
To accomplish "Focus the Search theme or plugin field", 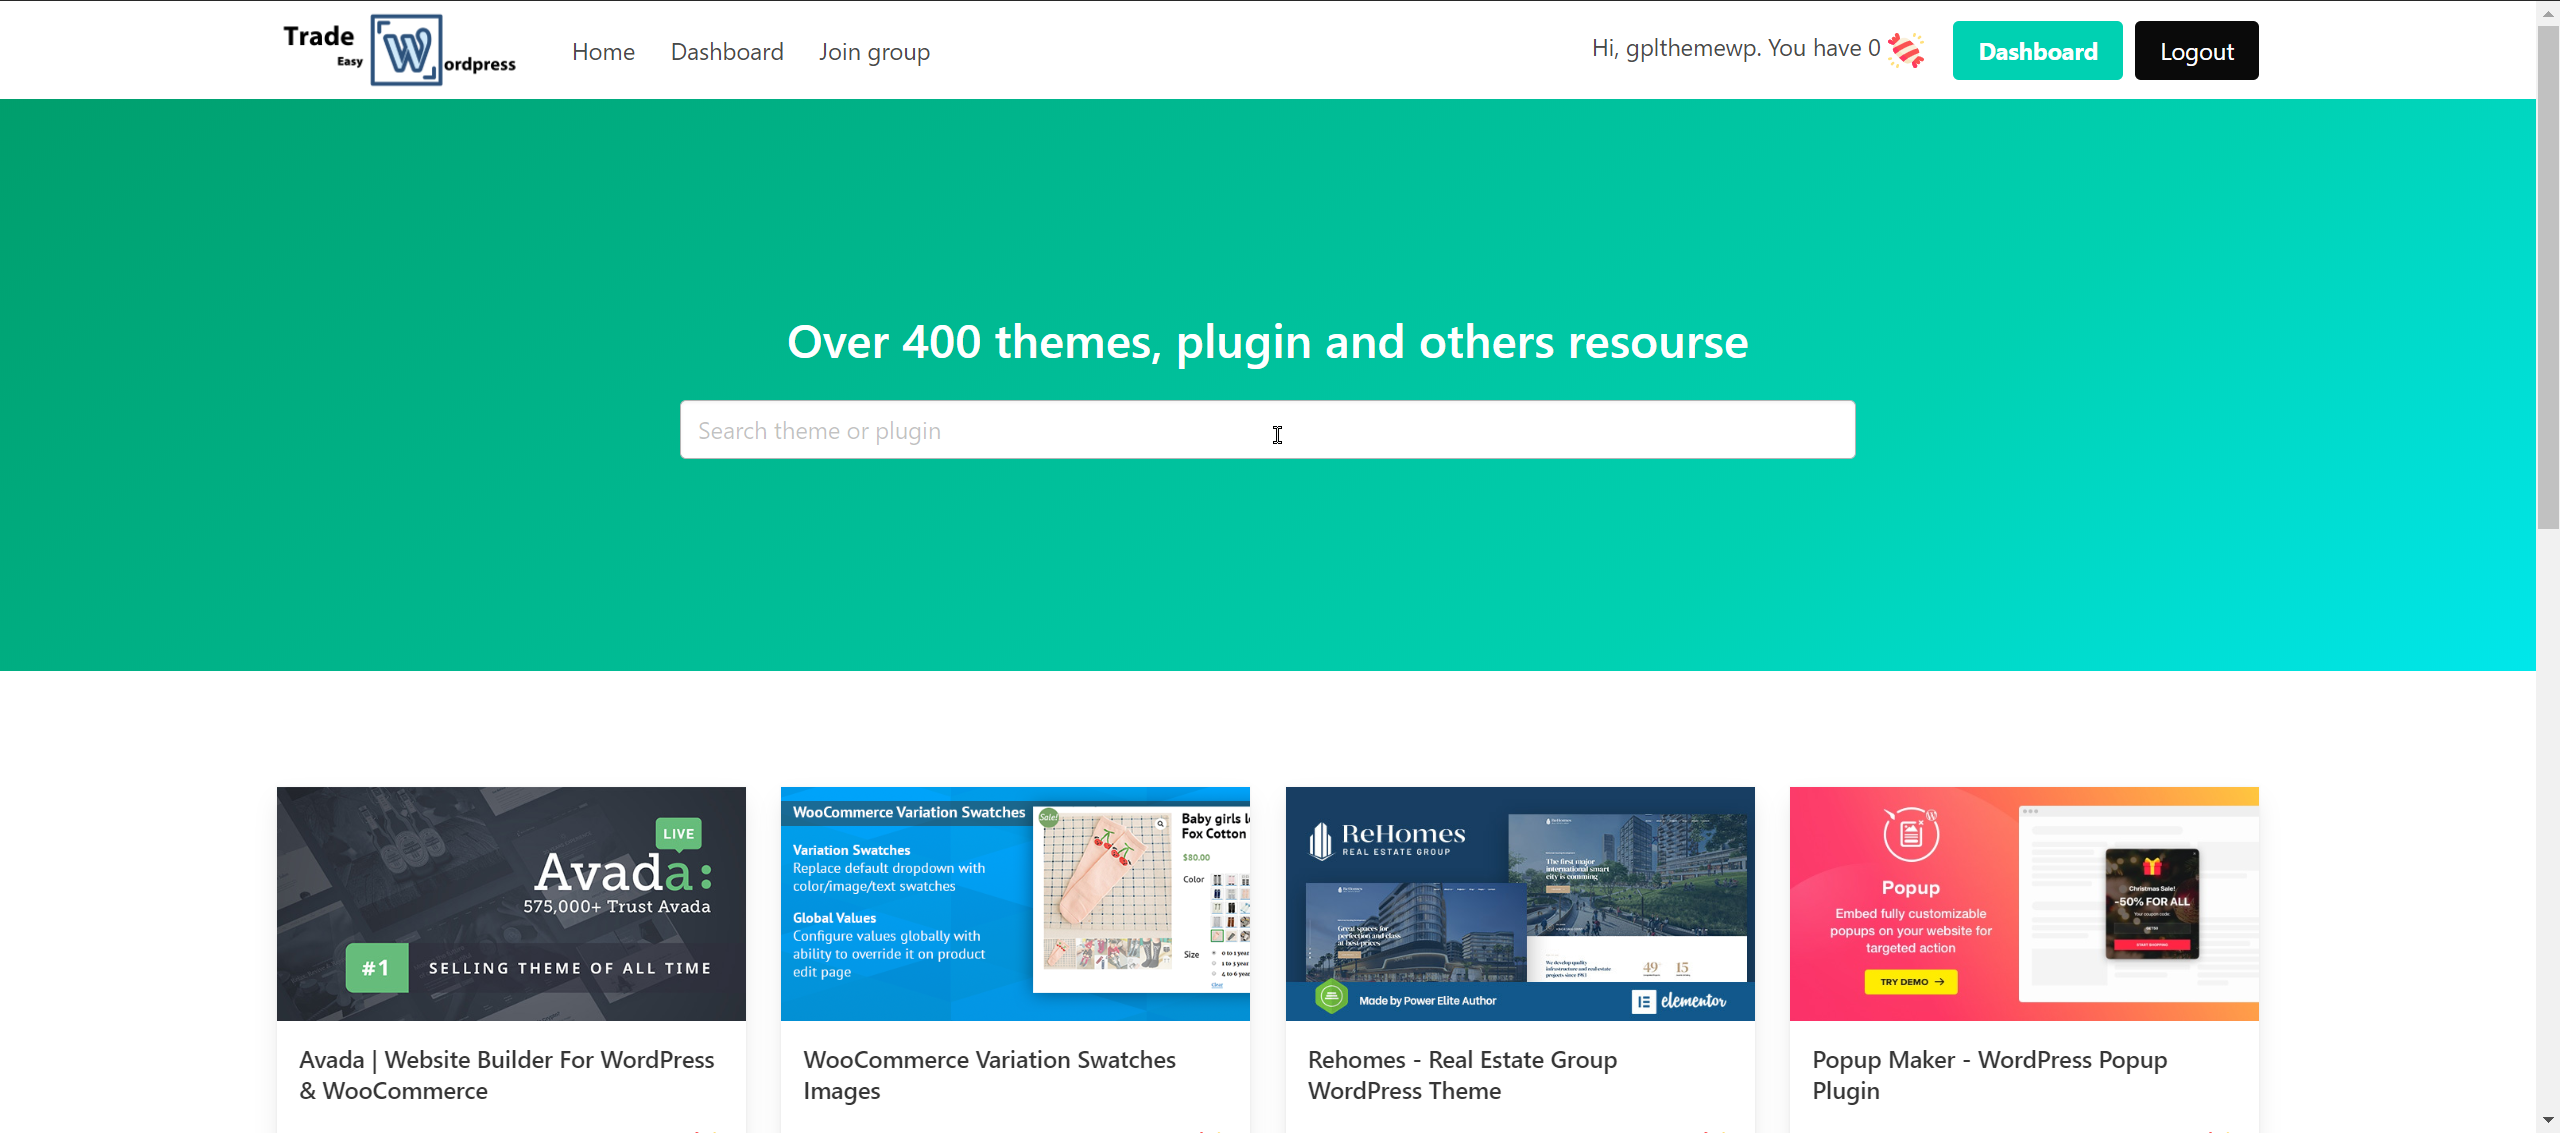I will 1267,430.
